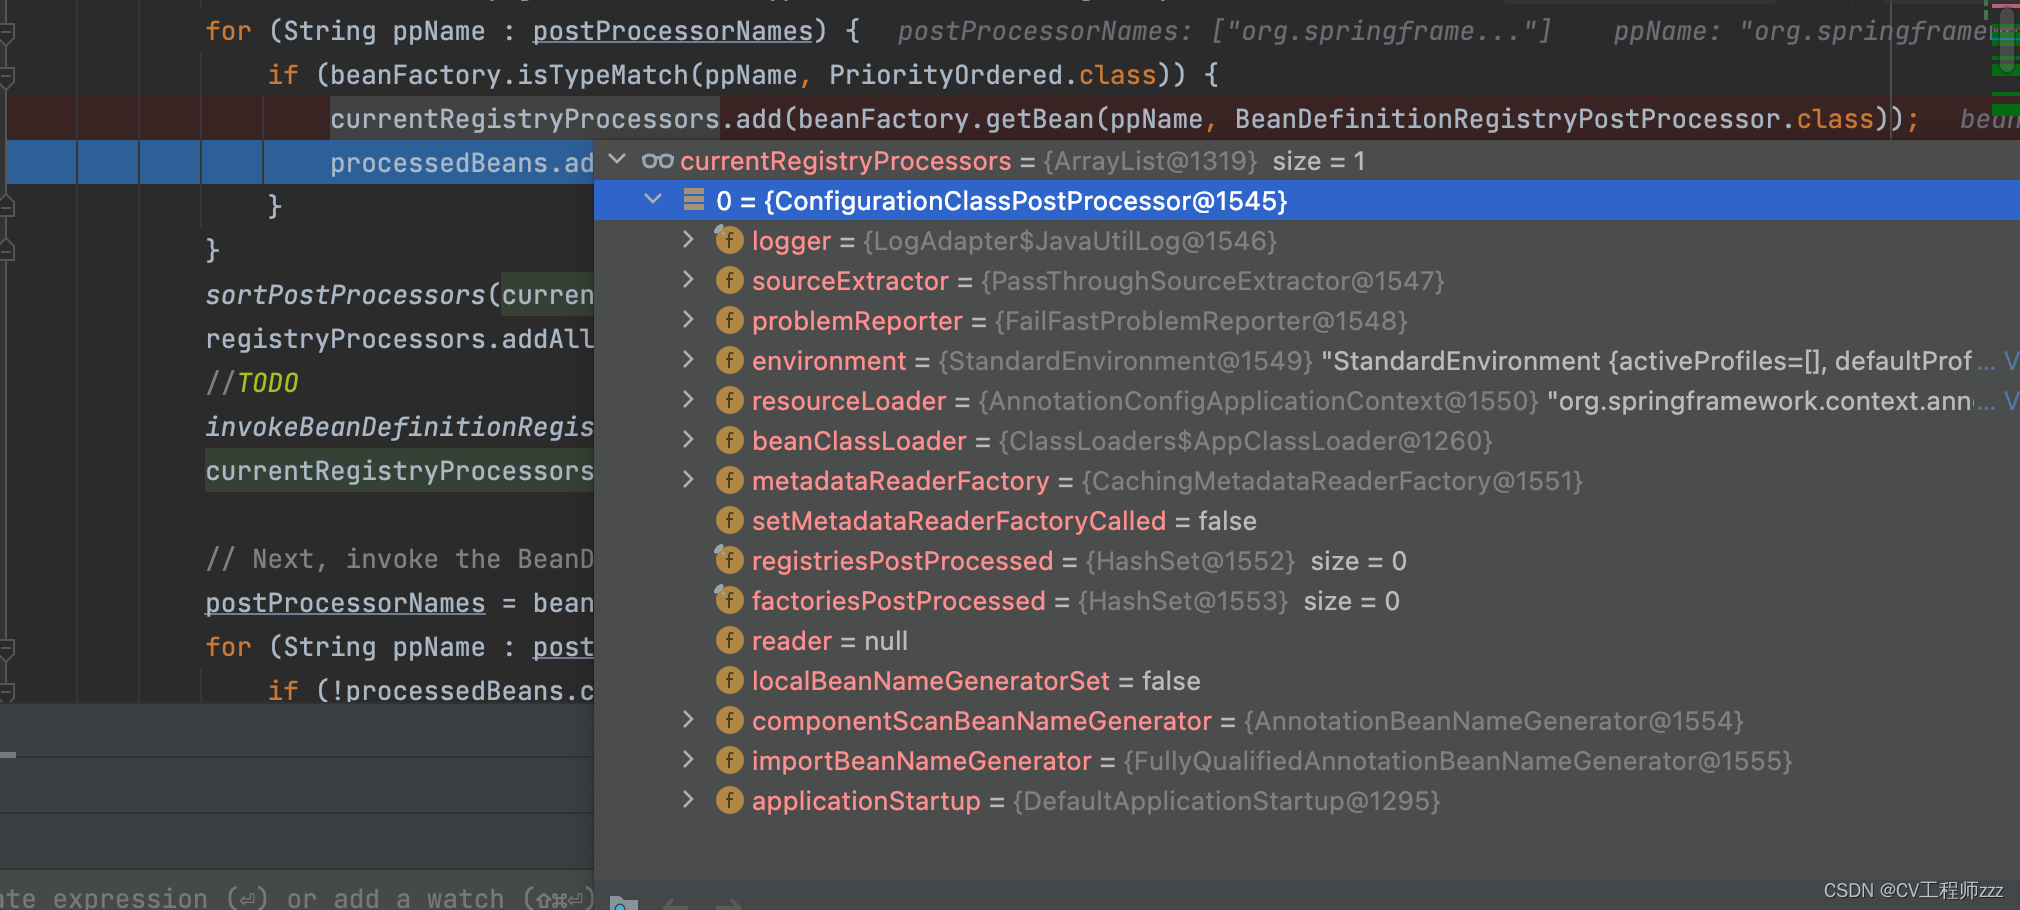Screen dimensions: 2020x910
Task: Click the field icon next to registriesPostProcessed
Action: pyautogui.click(x=729, y=560)
